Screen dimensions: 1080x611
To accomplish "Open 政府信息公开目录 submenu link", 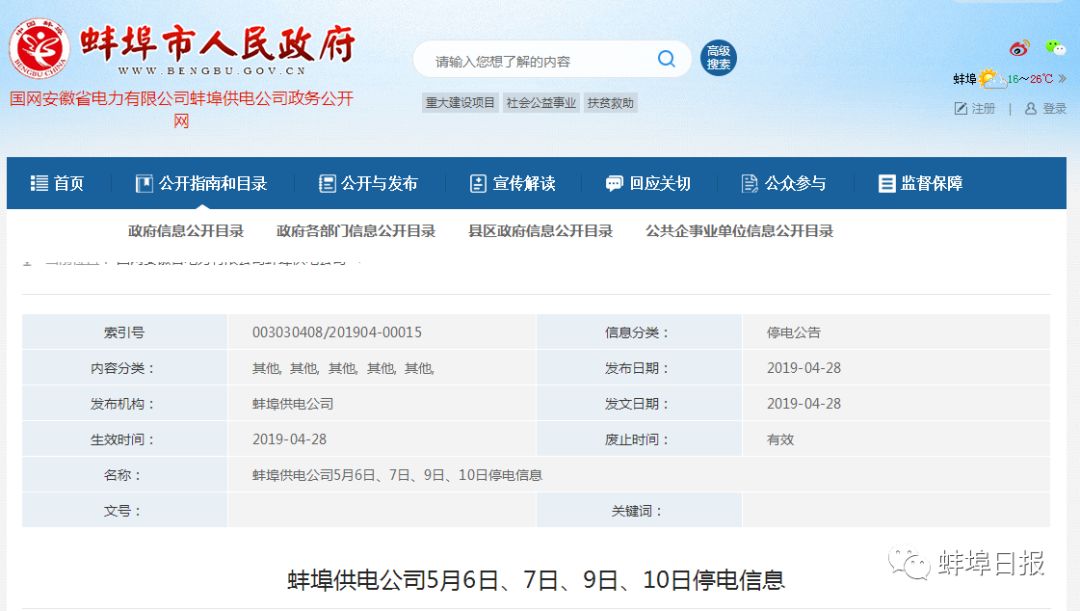I will pos(186,231).
